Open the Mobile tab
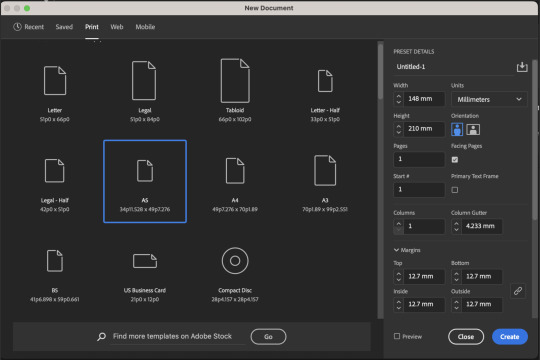 [x=145, y=27]
